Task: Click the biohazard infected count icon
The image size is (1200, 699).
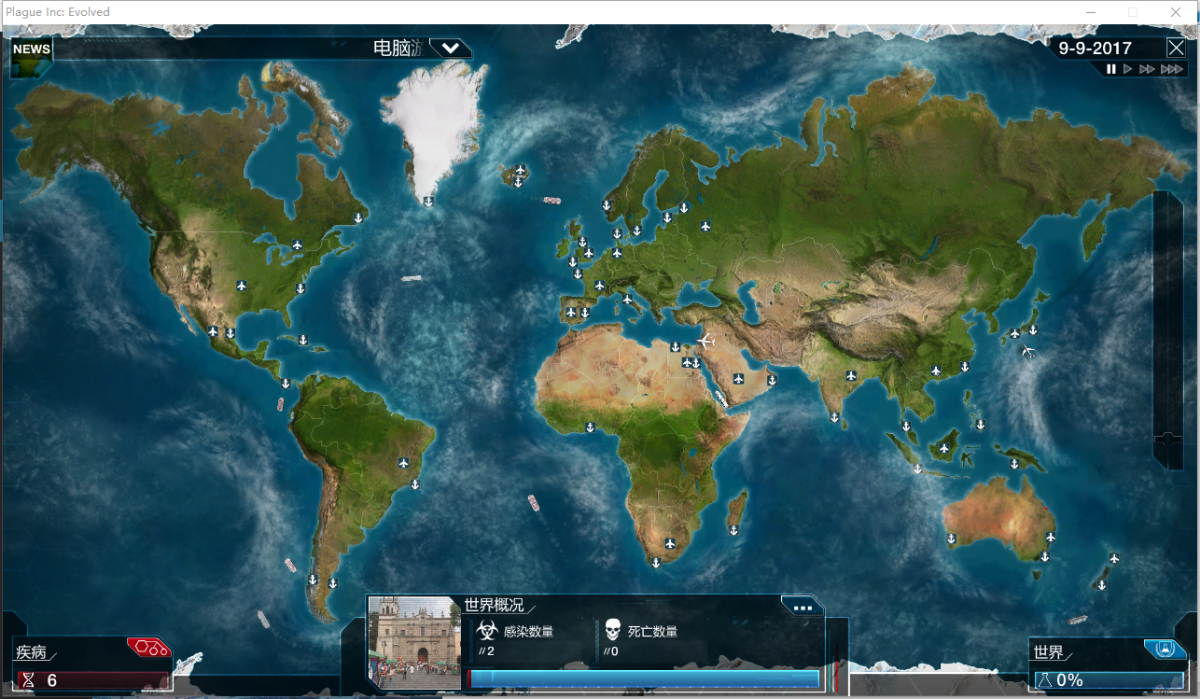Action: [486, 630]
